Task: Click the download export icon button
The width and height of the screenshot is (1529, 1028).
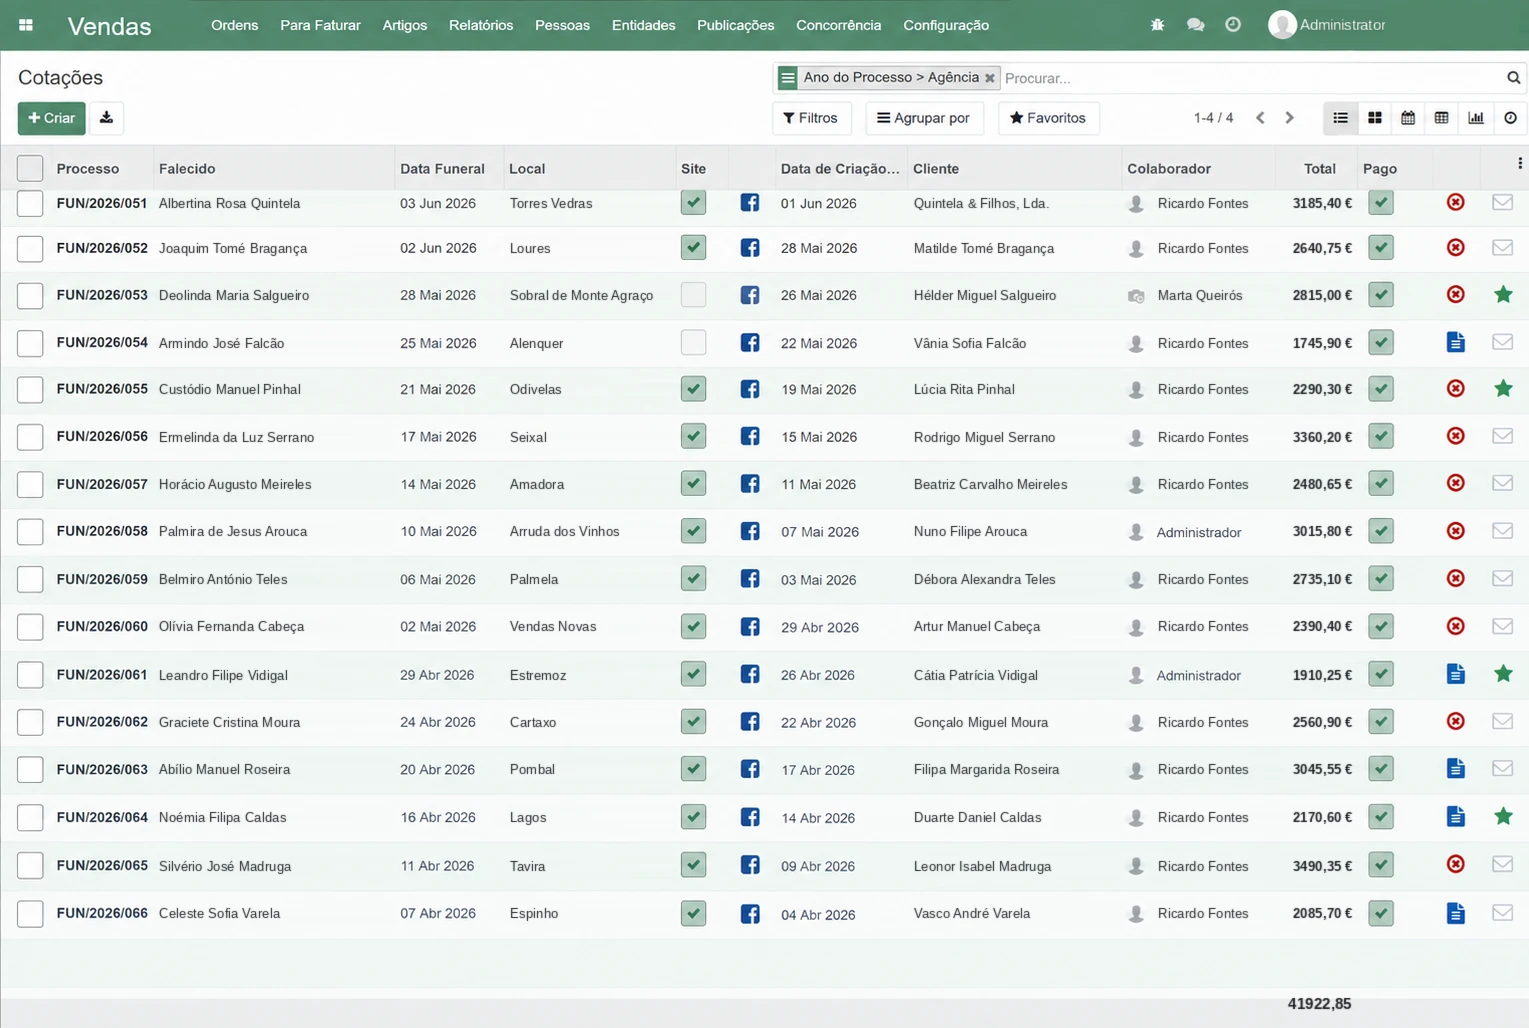Action: 106,118
